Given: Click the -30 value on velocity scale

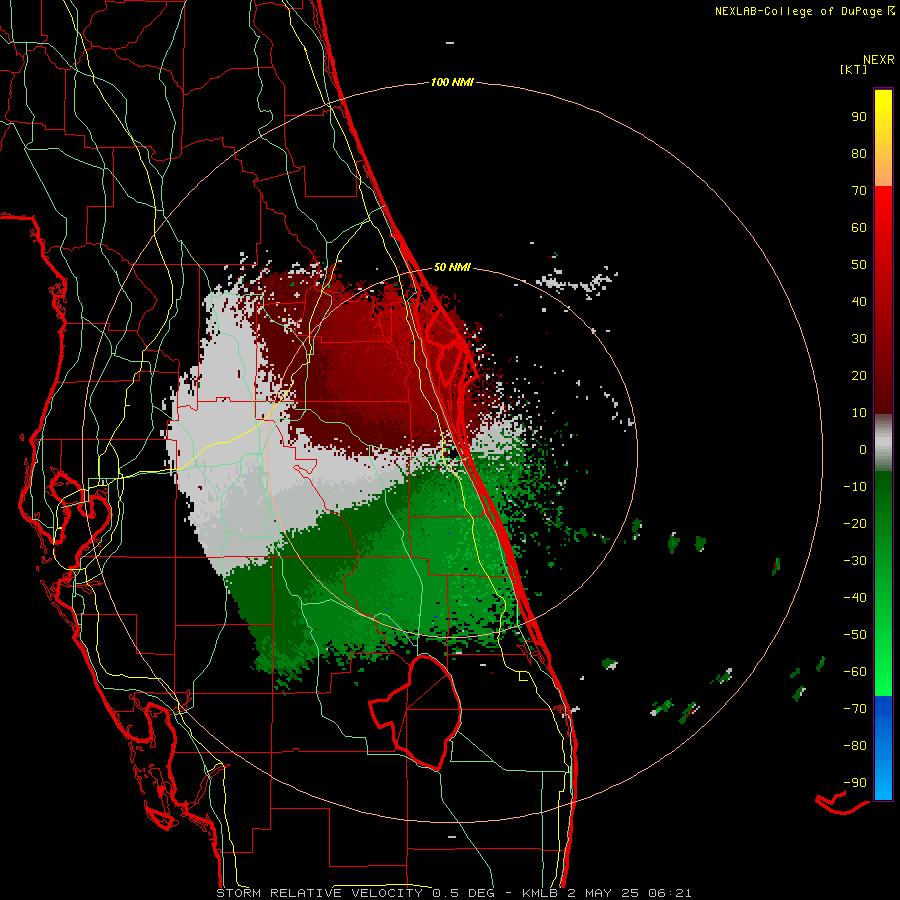Looking at the screenshot, I should click(x=855, y=560).
